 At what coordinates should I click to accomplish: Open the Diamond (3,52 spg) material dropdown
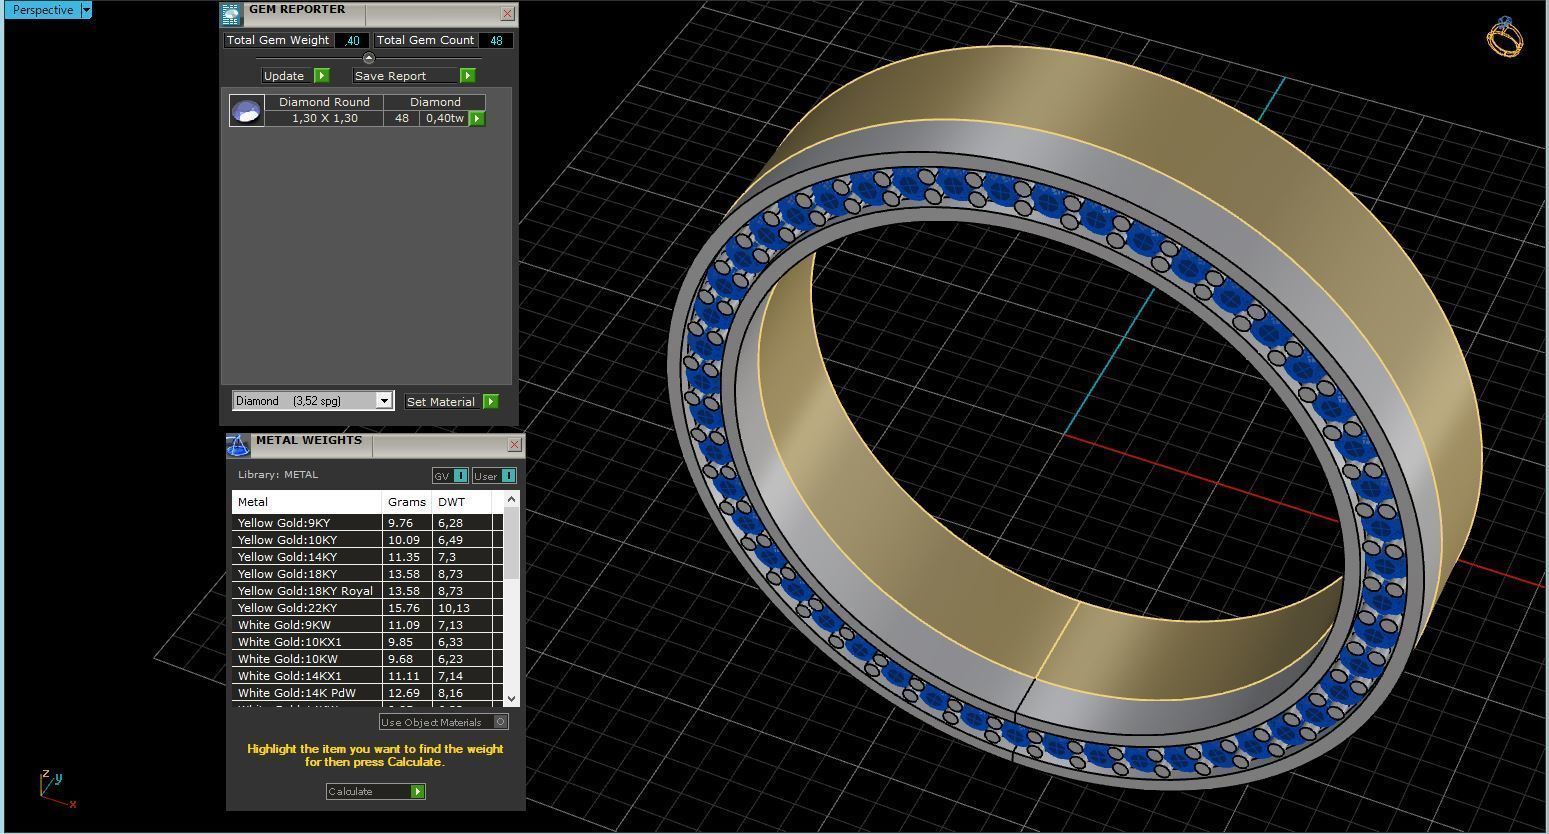pos(383,401)
